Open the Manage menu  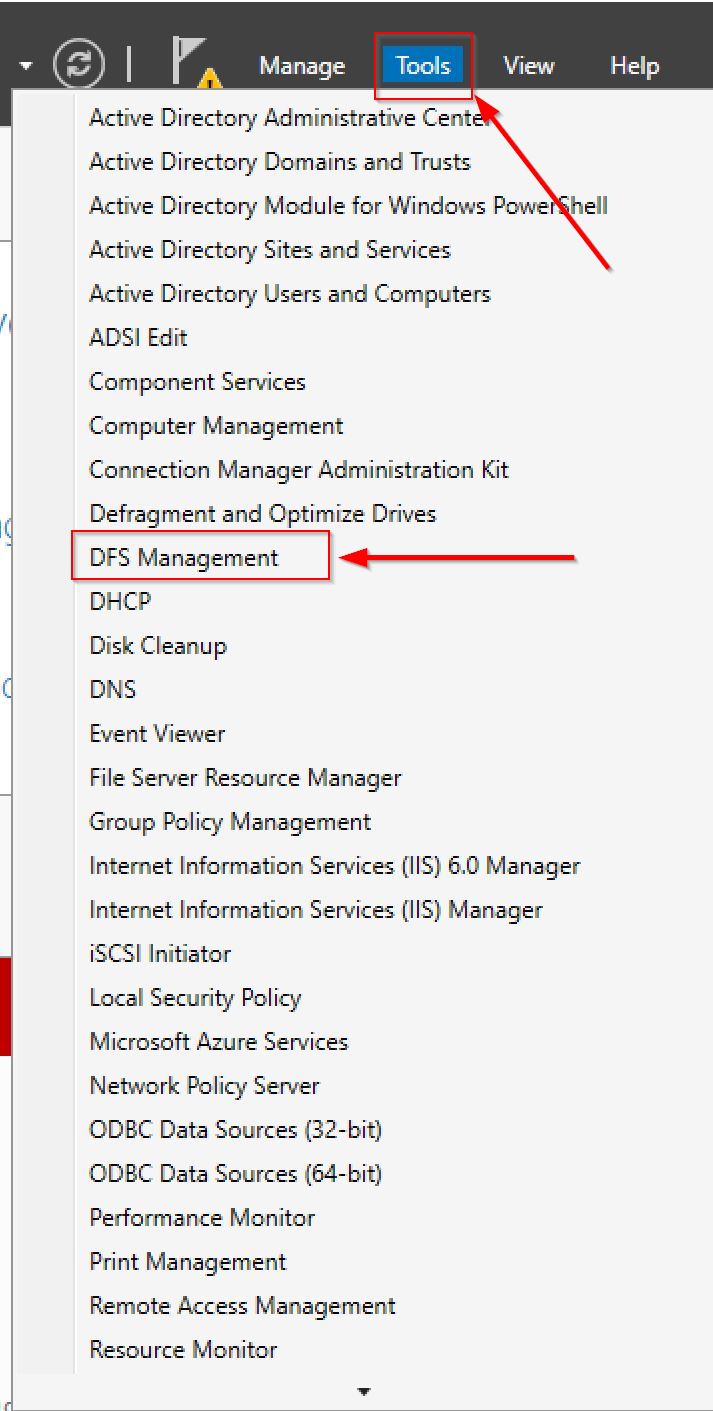point(301,64)
